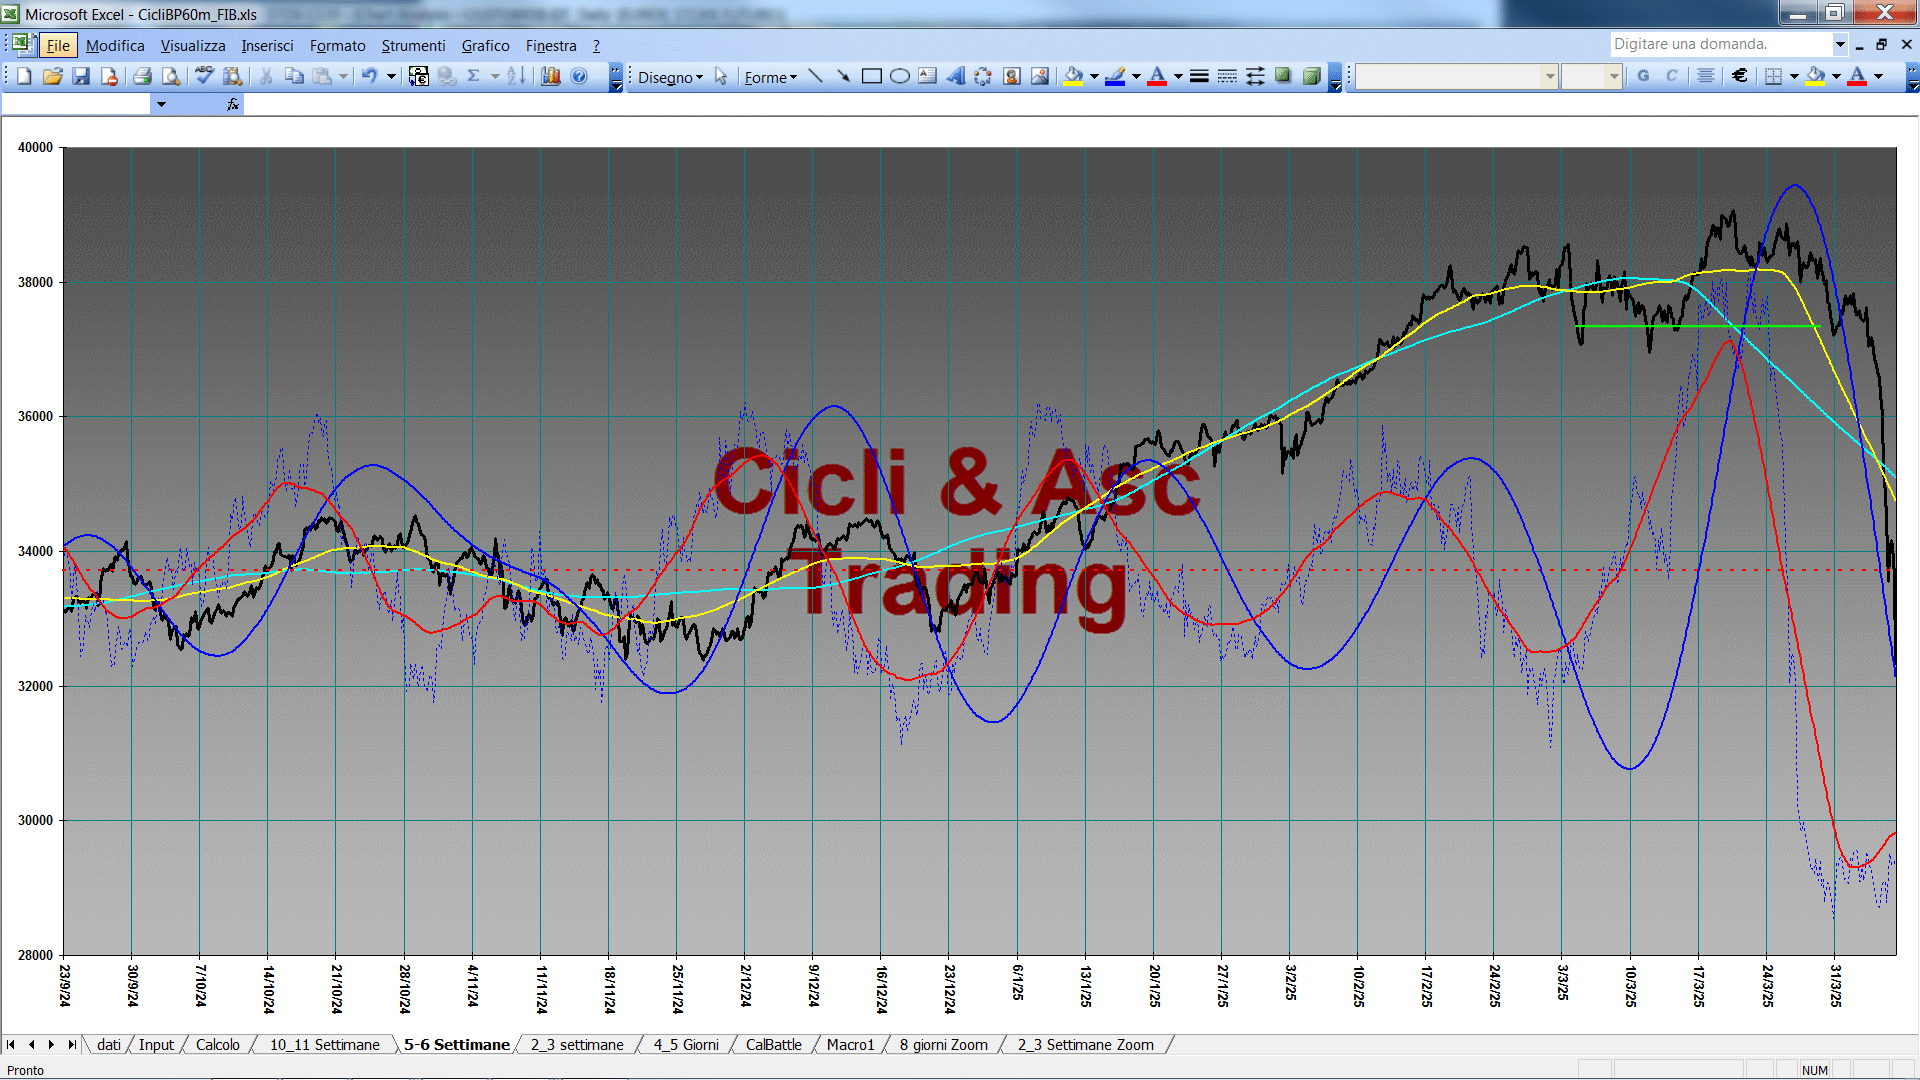
Task: Insert Picture from file icon
Action: coord(1040,76)
